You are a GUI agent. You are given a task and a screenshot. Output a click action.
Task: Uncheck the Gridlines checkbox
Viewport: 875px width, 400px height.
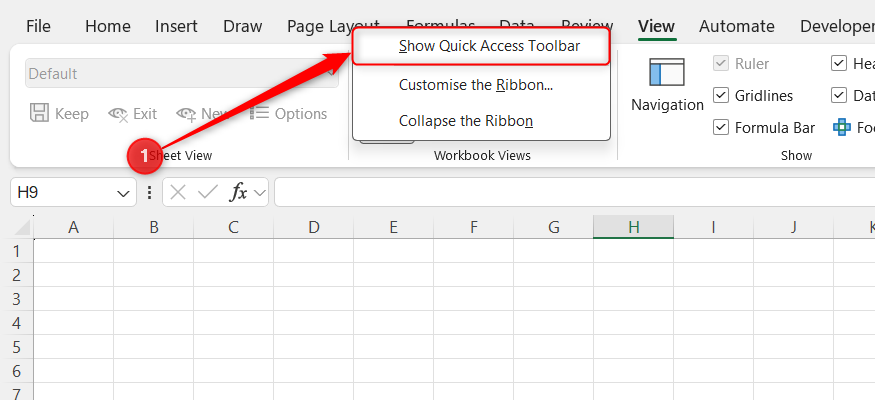pyautogui.click(x=722, y=95)
